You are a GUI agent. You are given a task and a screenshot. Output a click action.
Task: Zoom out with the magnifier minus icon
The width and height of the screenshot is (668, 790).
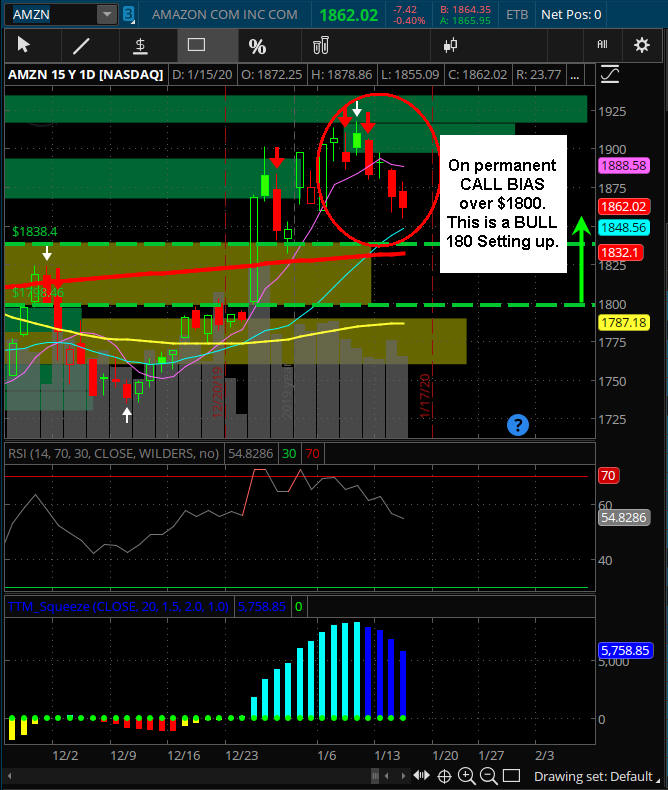488,776
